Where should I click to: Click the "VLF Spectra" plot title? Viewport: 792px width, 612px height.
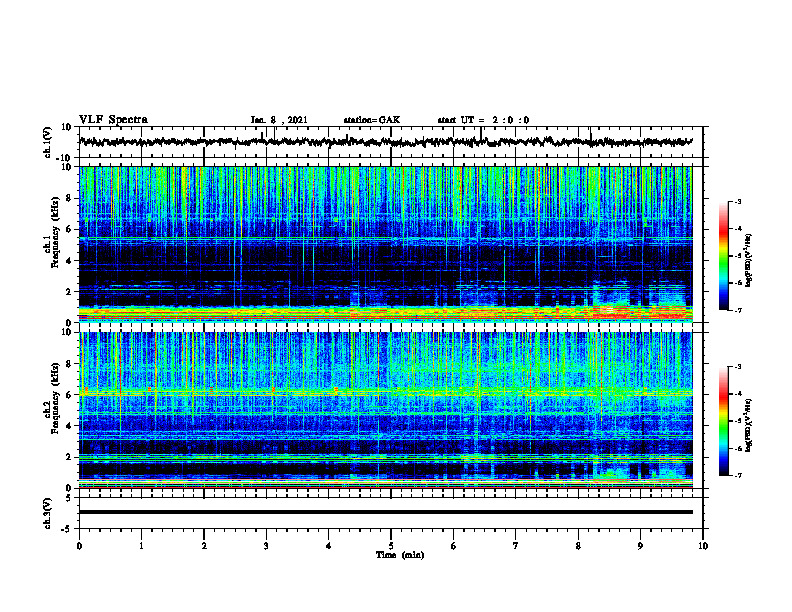click(x=113, y=120)
